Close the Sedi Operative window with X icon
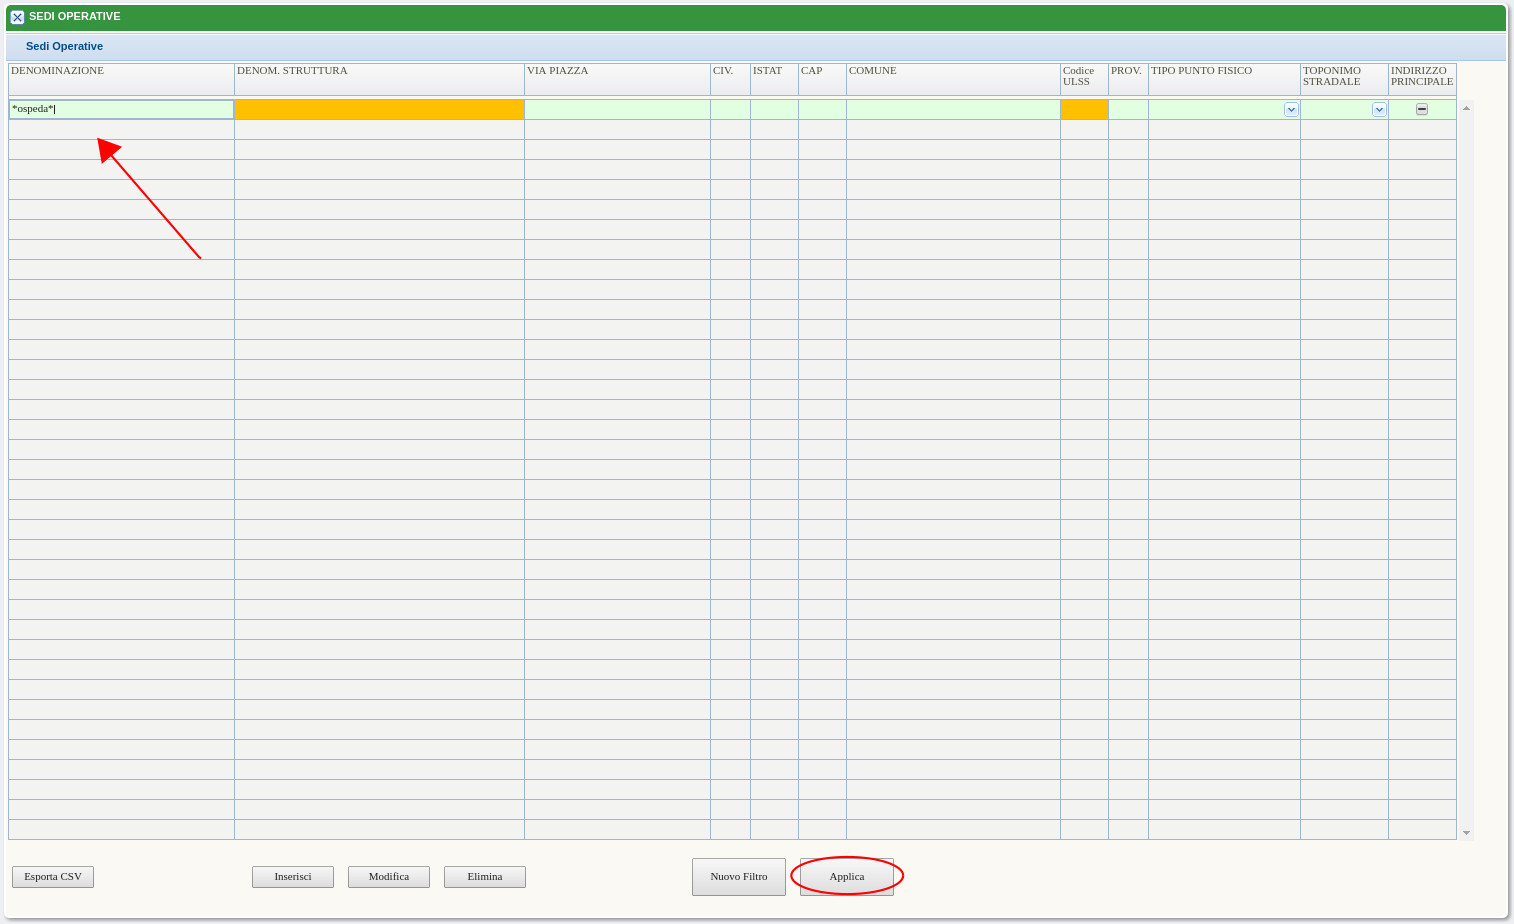Screen dimensions: 1514x924 pyautogui.click(x=17, y=17)
